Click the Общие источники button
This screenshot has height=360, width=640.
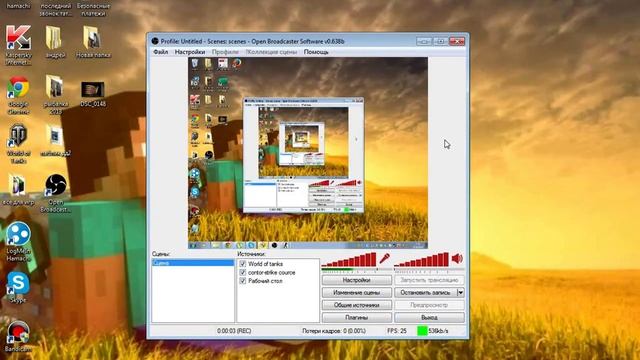pos(357,305)
